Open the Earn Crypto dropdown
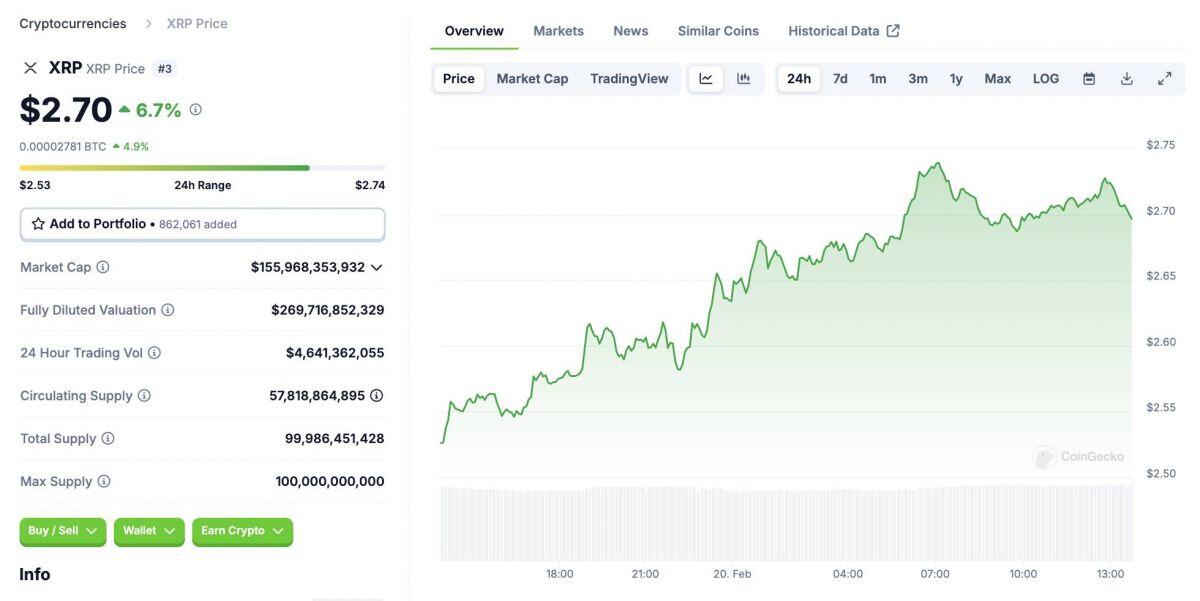The image size is (1200, 601). [242, 531]
